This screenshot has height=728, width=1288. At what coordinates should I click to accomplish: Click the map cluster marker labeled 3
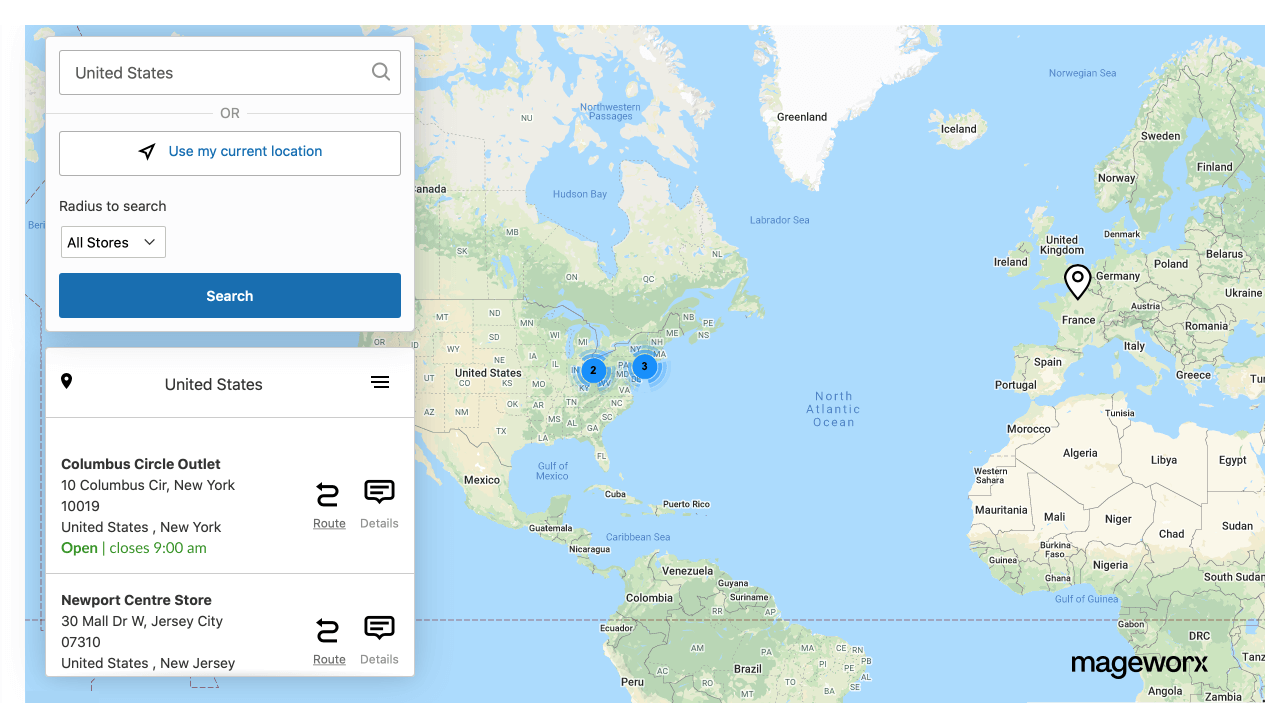coord(644,366)
